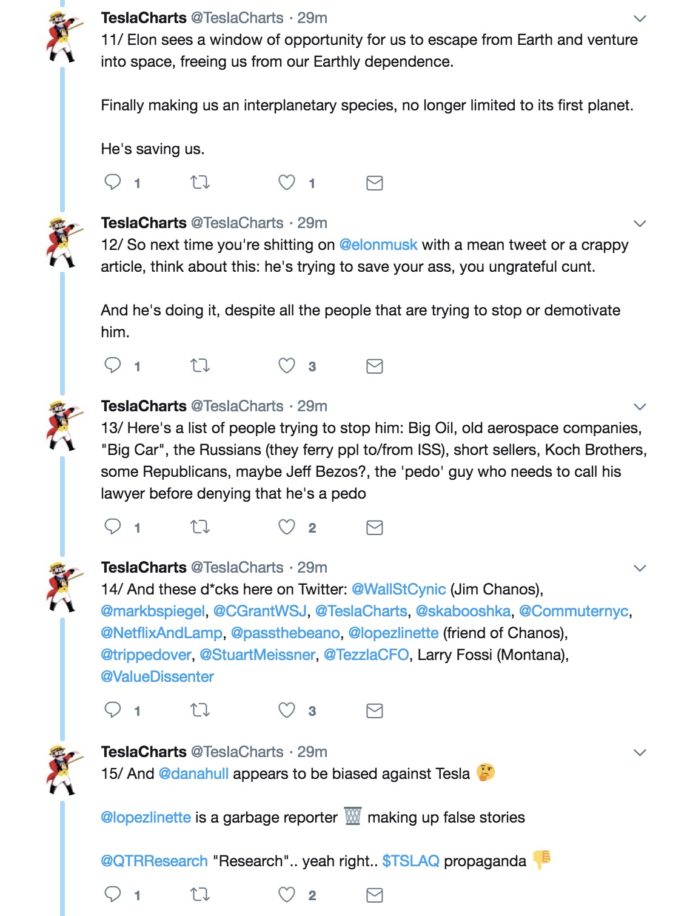Follow the $TSLAQ cashtag link
Image resolution: width=687 pixels, height=916 pixels.
[410, 861]
